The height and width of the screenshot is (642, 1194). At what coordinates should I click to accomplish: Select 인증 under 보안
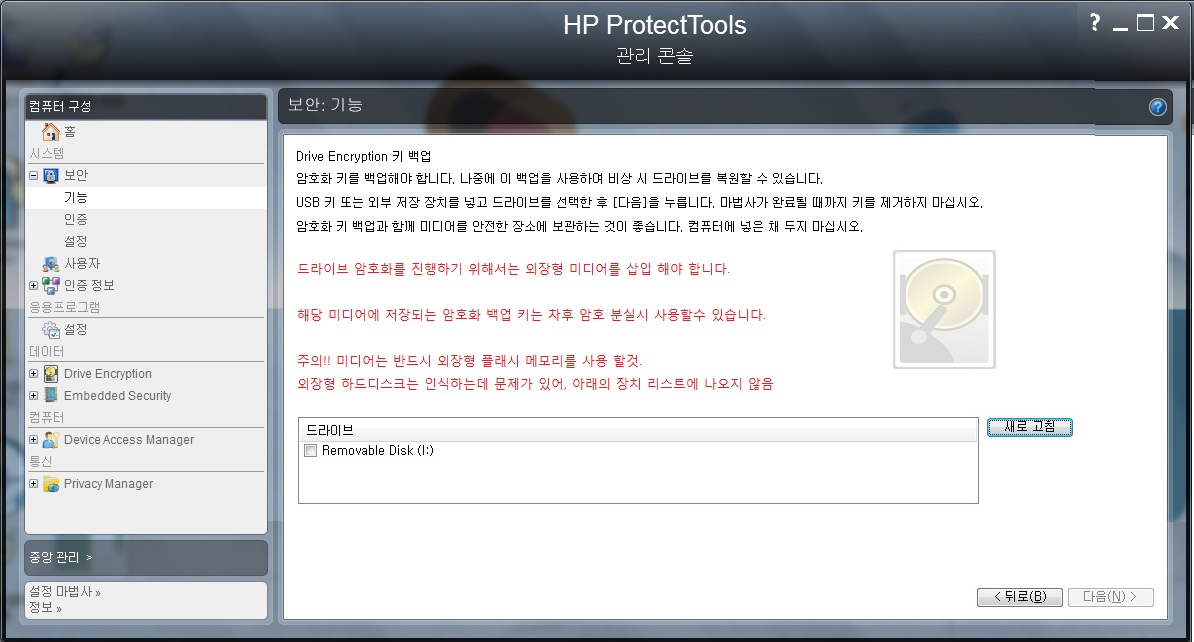pyautogui.click(x=75, y=219)
